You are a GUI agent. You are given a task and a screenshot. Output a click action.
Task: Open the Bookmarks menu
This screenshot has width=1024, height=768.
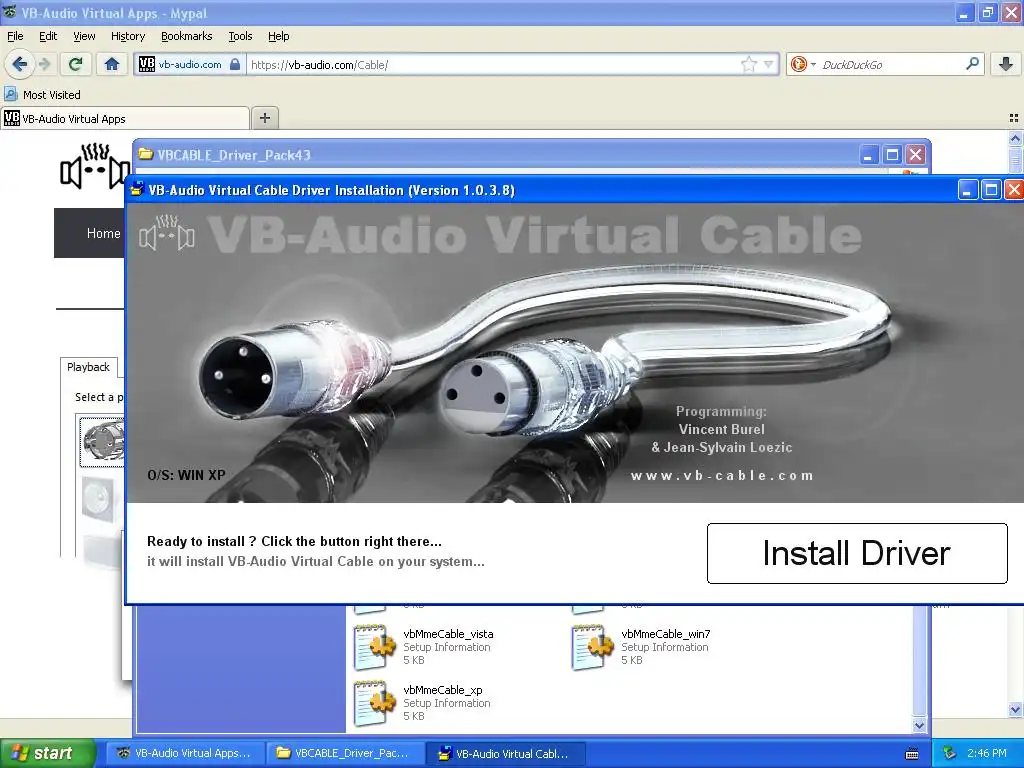coord(186,36)
